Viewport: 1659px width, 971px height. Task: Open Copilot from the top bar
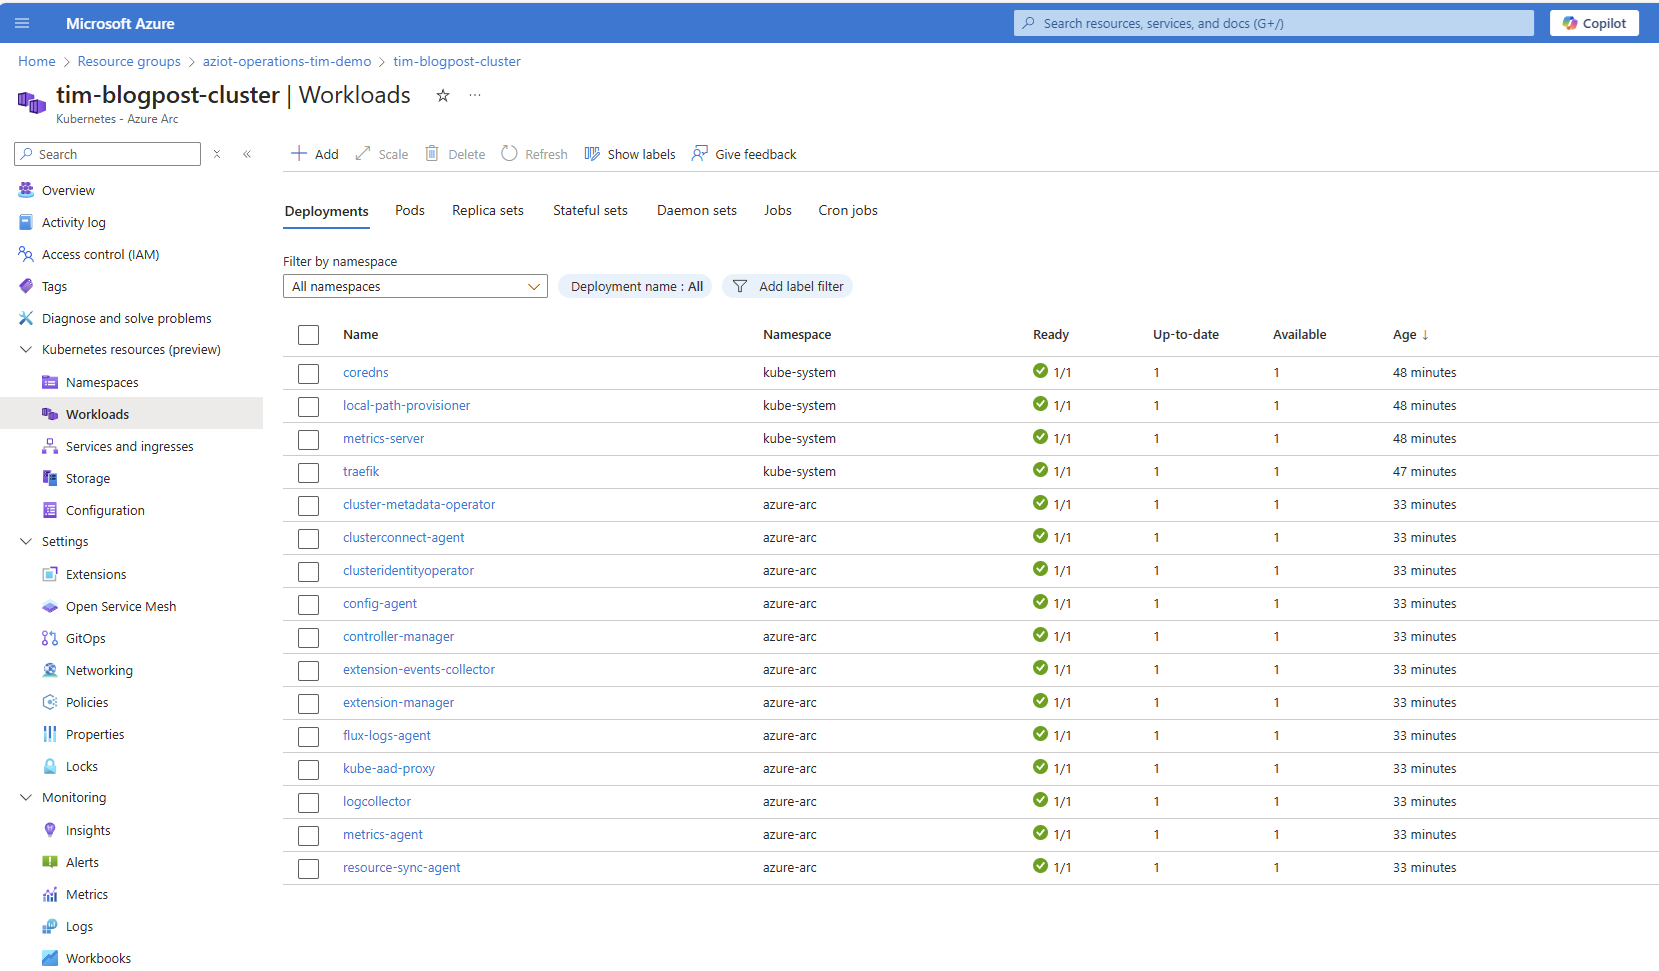point(1594,23)
